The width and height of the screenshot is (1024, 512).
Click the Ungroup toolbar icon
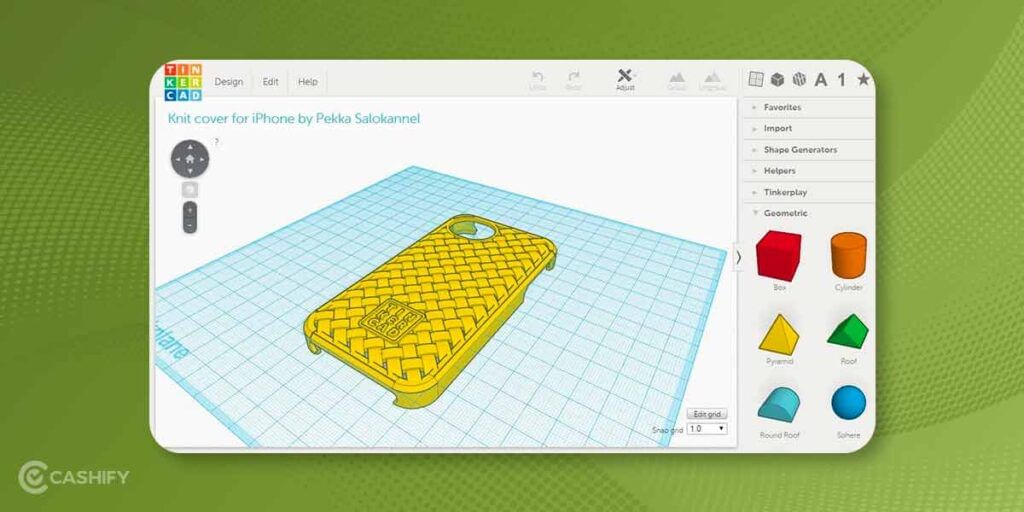tap(712, 80)
